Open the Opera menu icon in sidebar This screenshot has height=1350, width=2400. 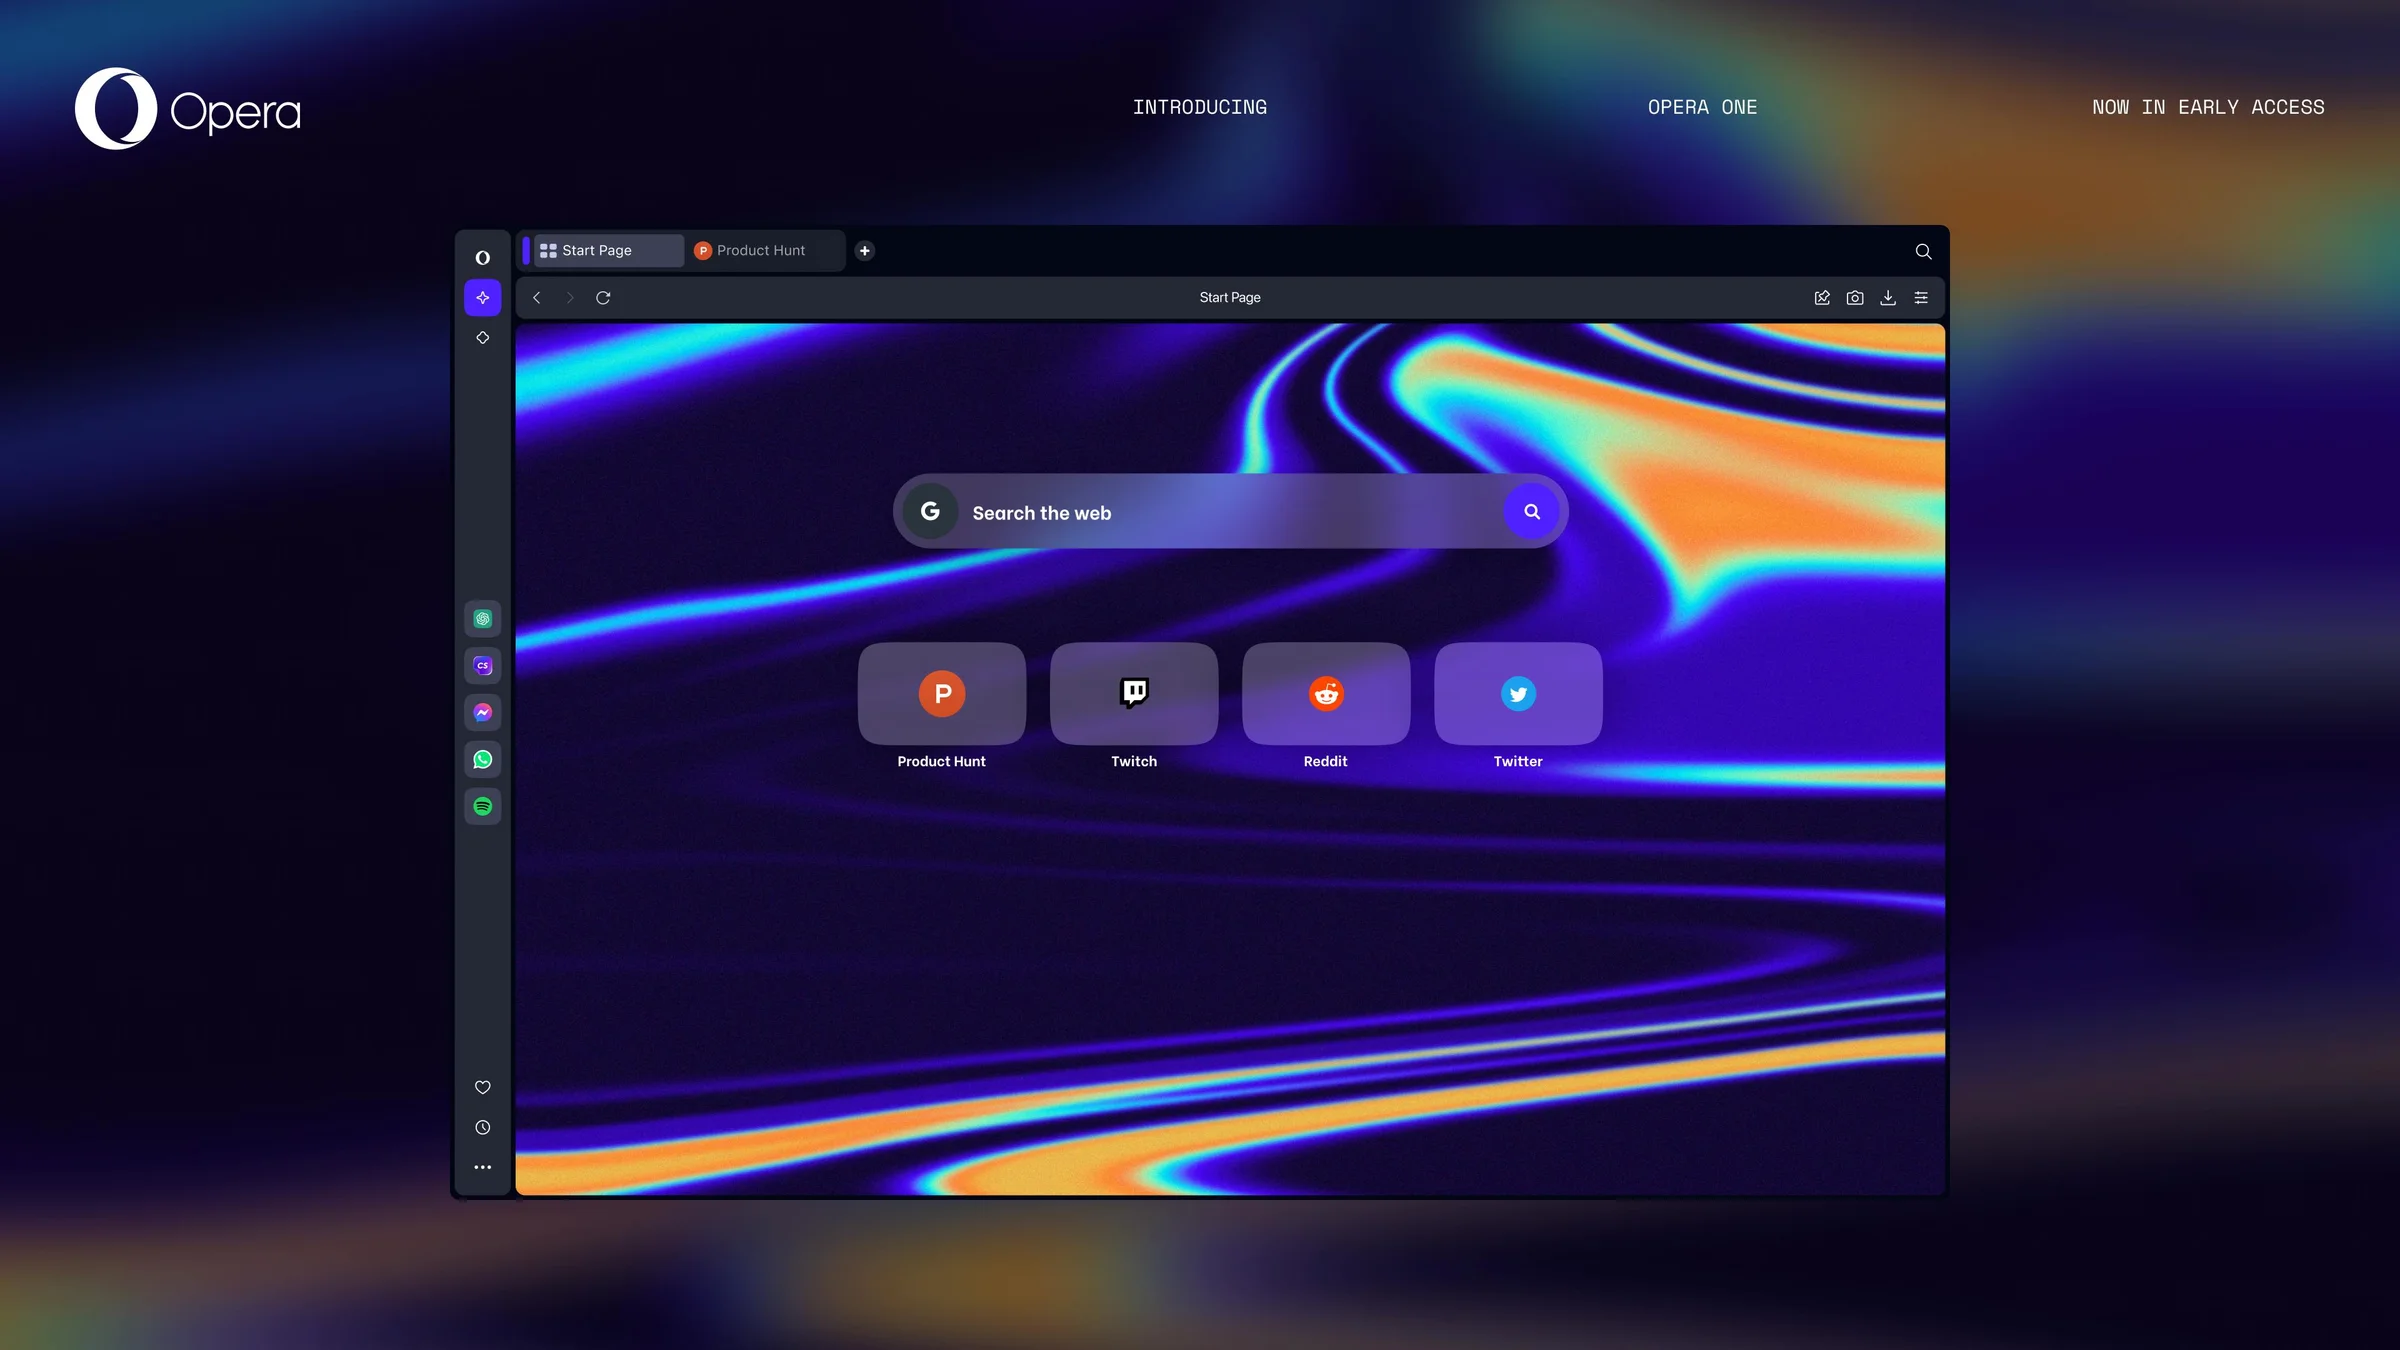[x=482, y=258]
